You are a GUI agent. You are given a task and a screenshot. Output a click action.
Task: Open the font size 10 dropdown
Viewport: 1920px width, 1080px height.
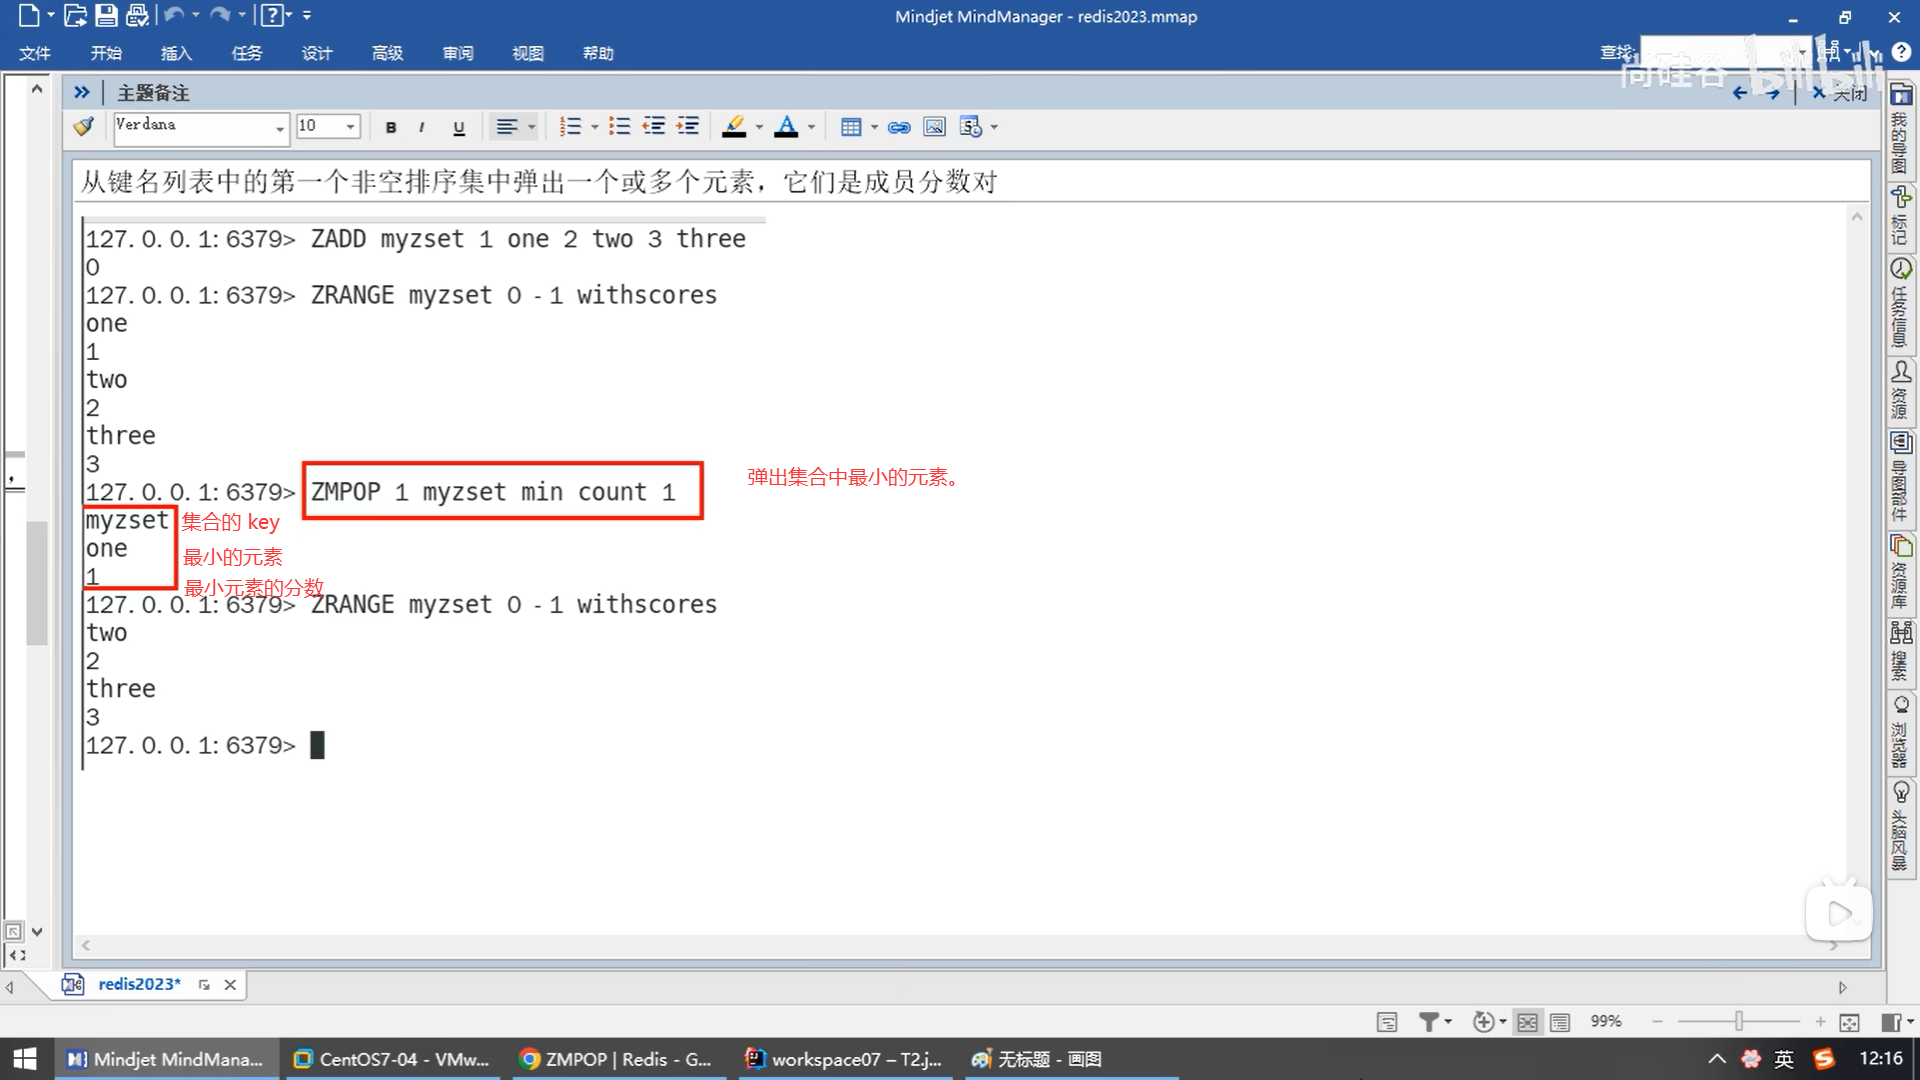tap(350, 127)
